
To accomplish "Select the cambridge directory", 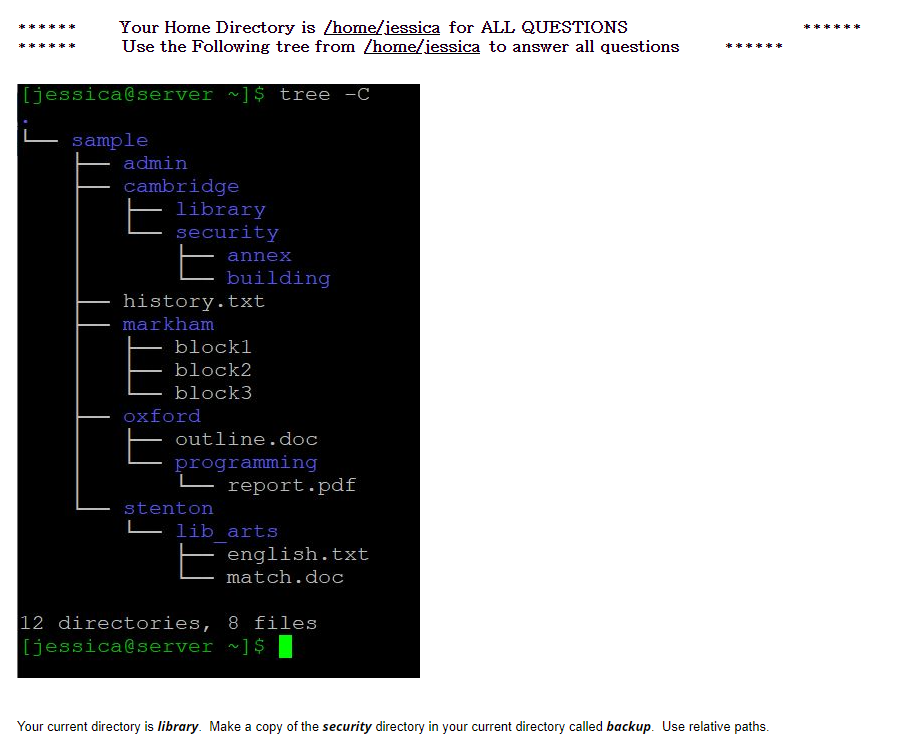I will click(181, 186).
